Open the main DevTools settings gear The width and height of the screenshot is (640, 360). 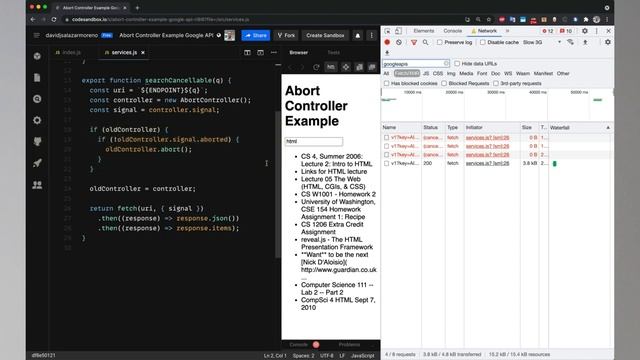tap(585, 31)
